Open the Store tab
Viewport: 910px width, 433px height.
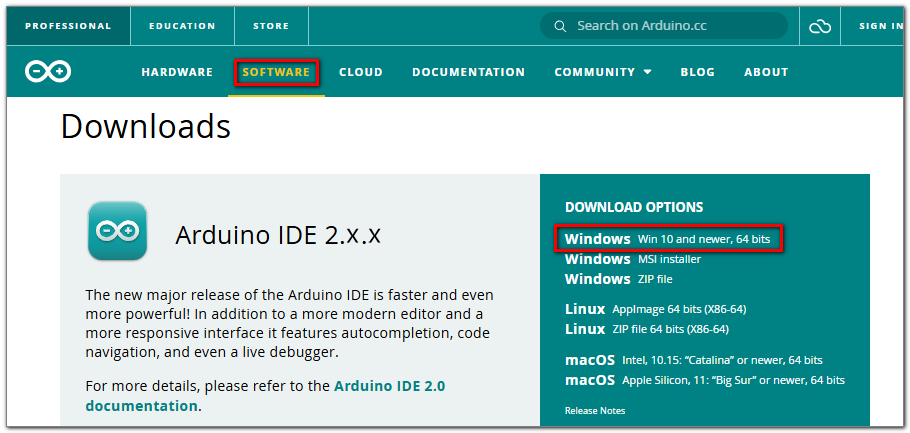pos(271,26)
